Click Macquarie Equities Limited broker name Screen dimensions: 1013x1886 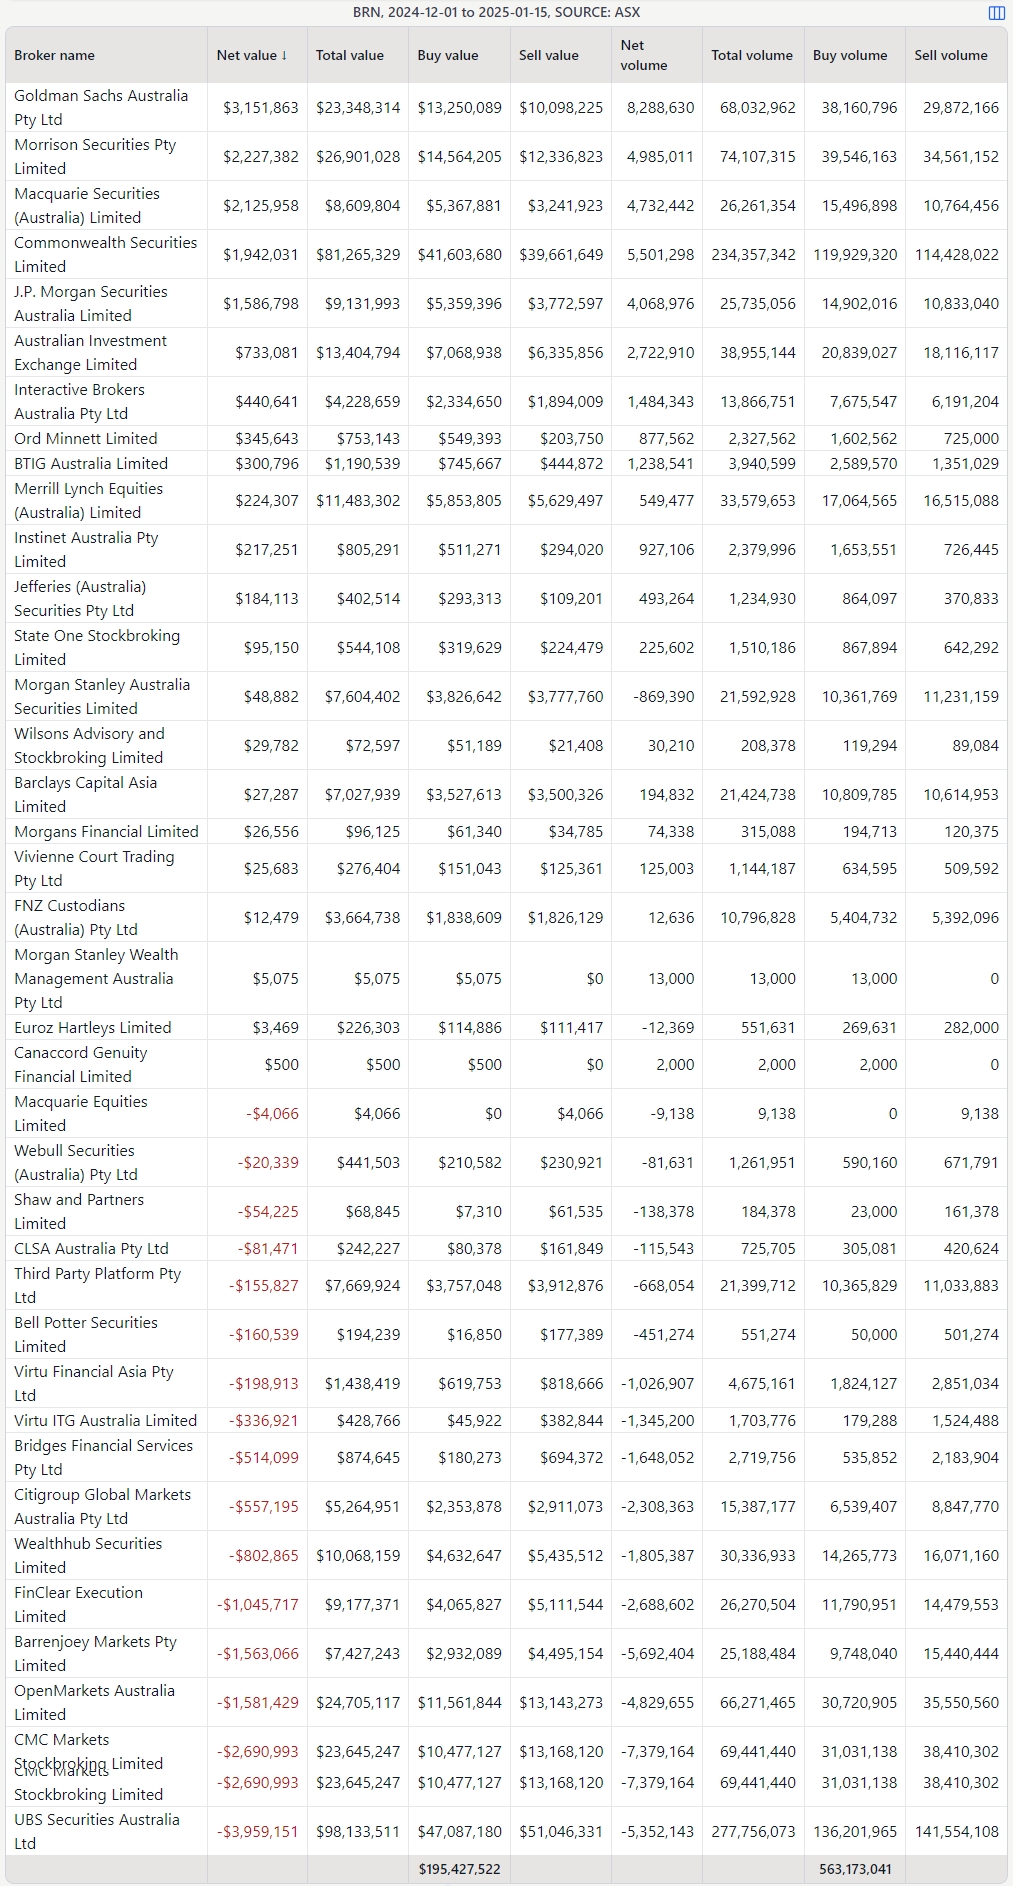pyautogui.click(x=80, y=1113)
